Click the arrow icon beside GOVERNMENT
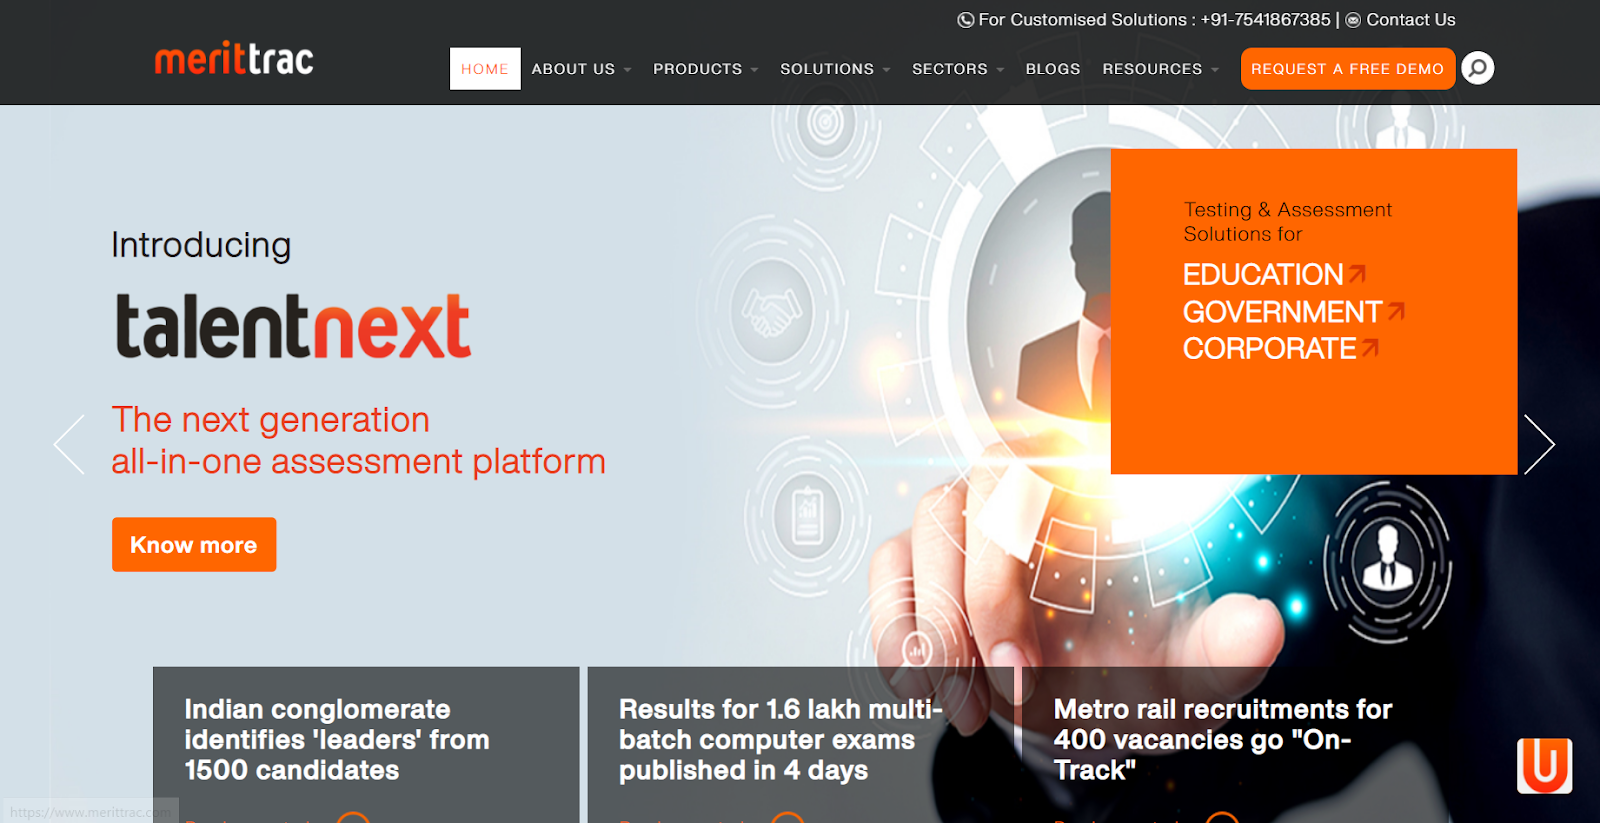Viewport: 1600px width, 823px height. (1396, 311)
